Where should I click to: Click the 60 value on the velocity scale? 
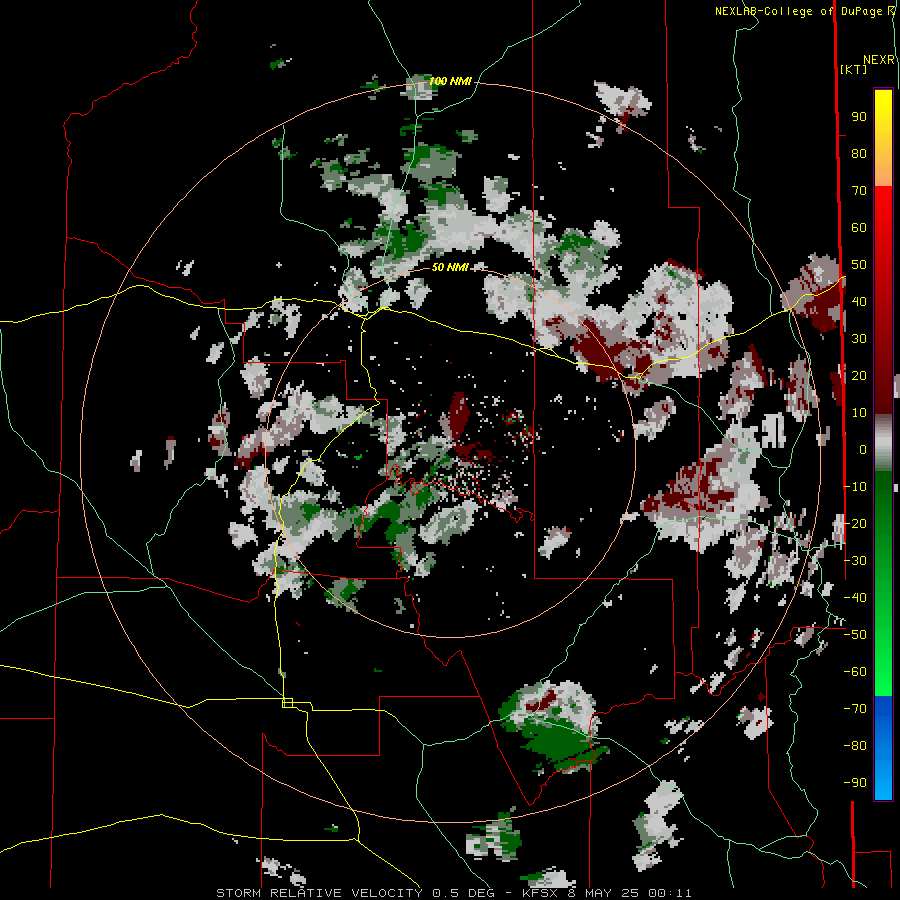click(x=859, y=227)
